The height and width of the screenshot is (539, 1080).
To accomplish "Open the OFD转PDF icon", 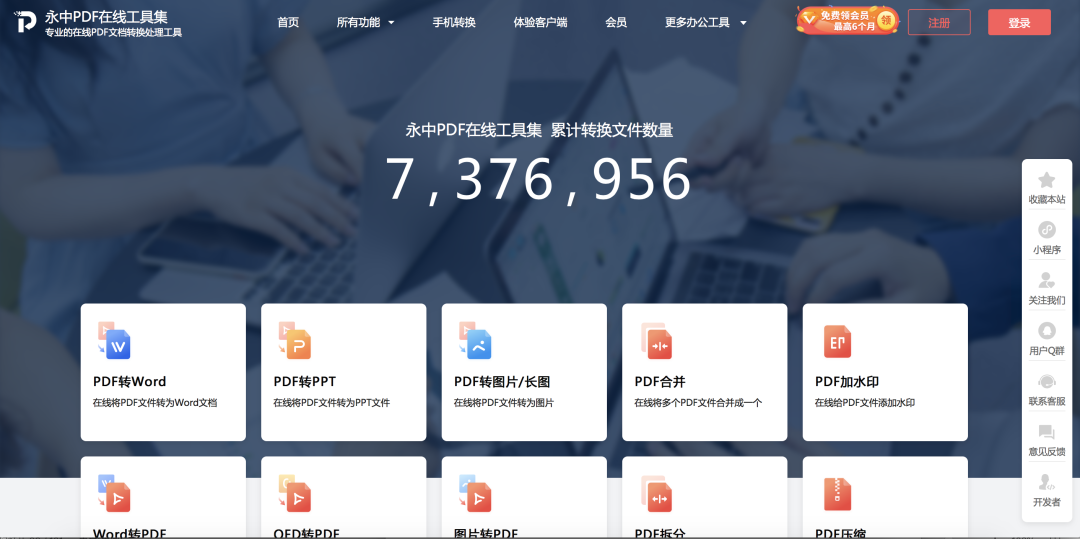I will click(294, 493).
